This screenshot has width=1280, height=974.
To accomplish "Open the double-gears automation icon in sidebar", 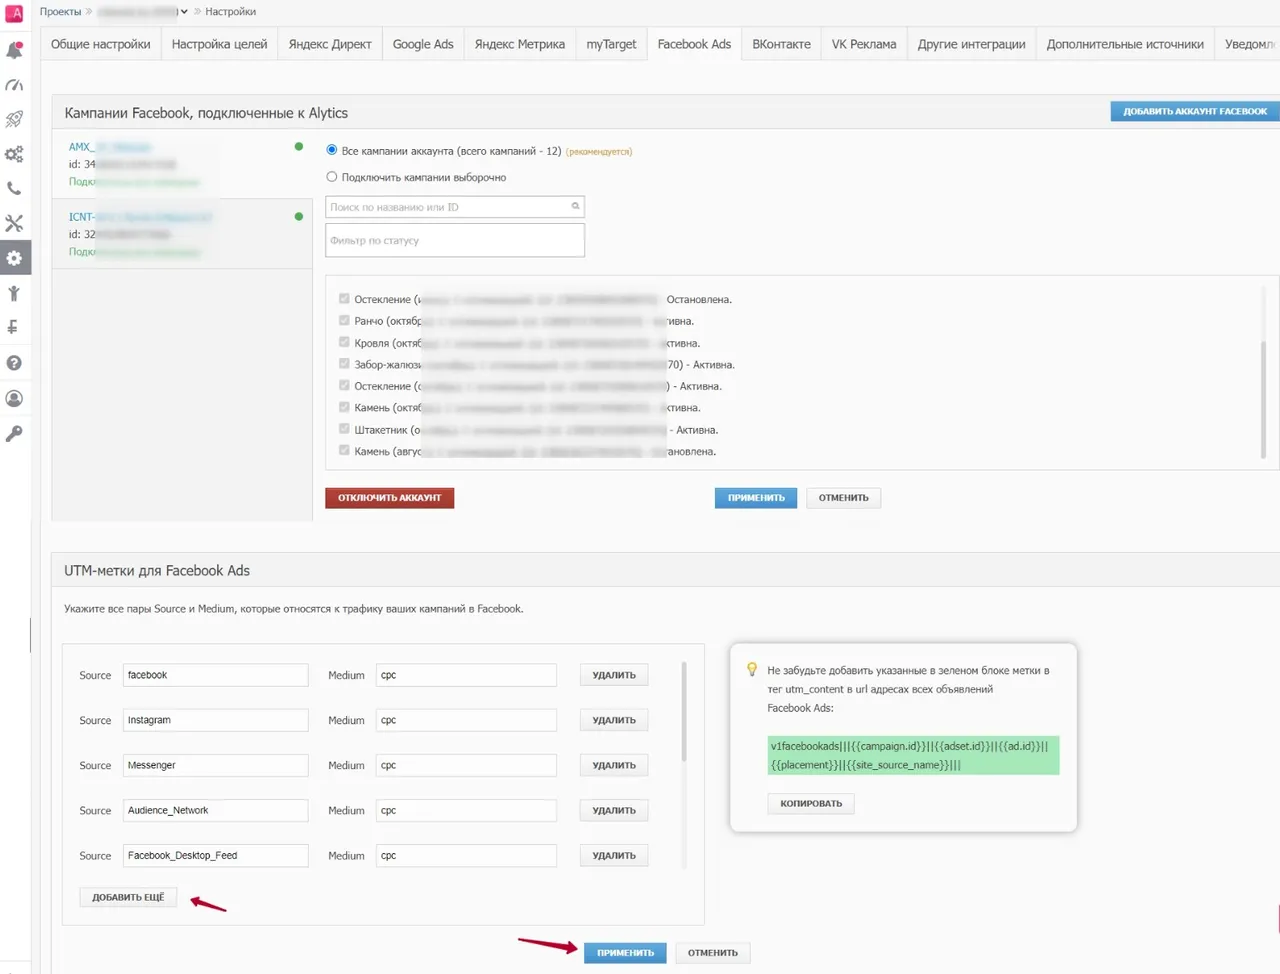I will pyautogui.click(x=14, y=154).
